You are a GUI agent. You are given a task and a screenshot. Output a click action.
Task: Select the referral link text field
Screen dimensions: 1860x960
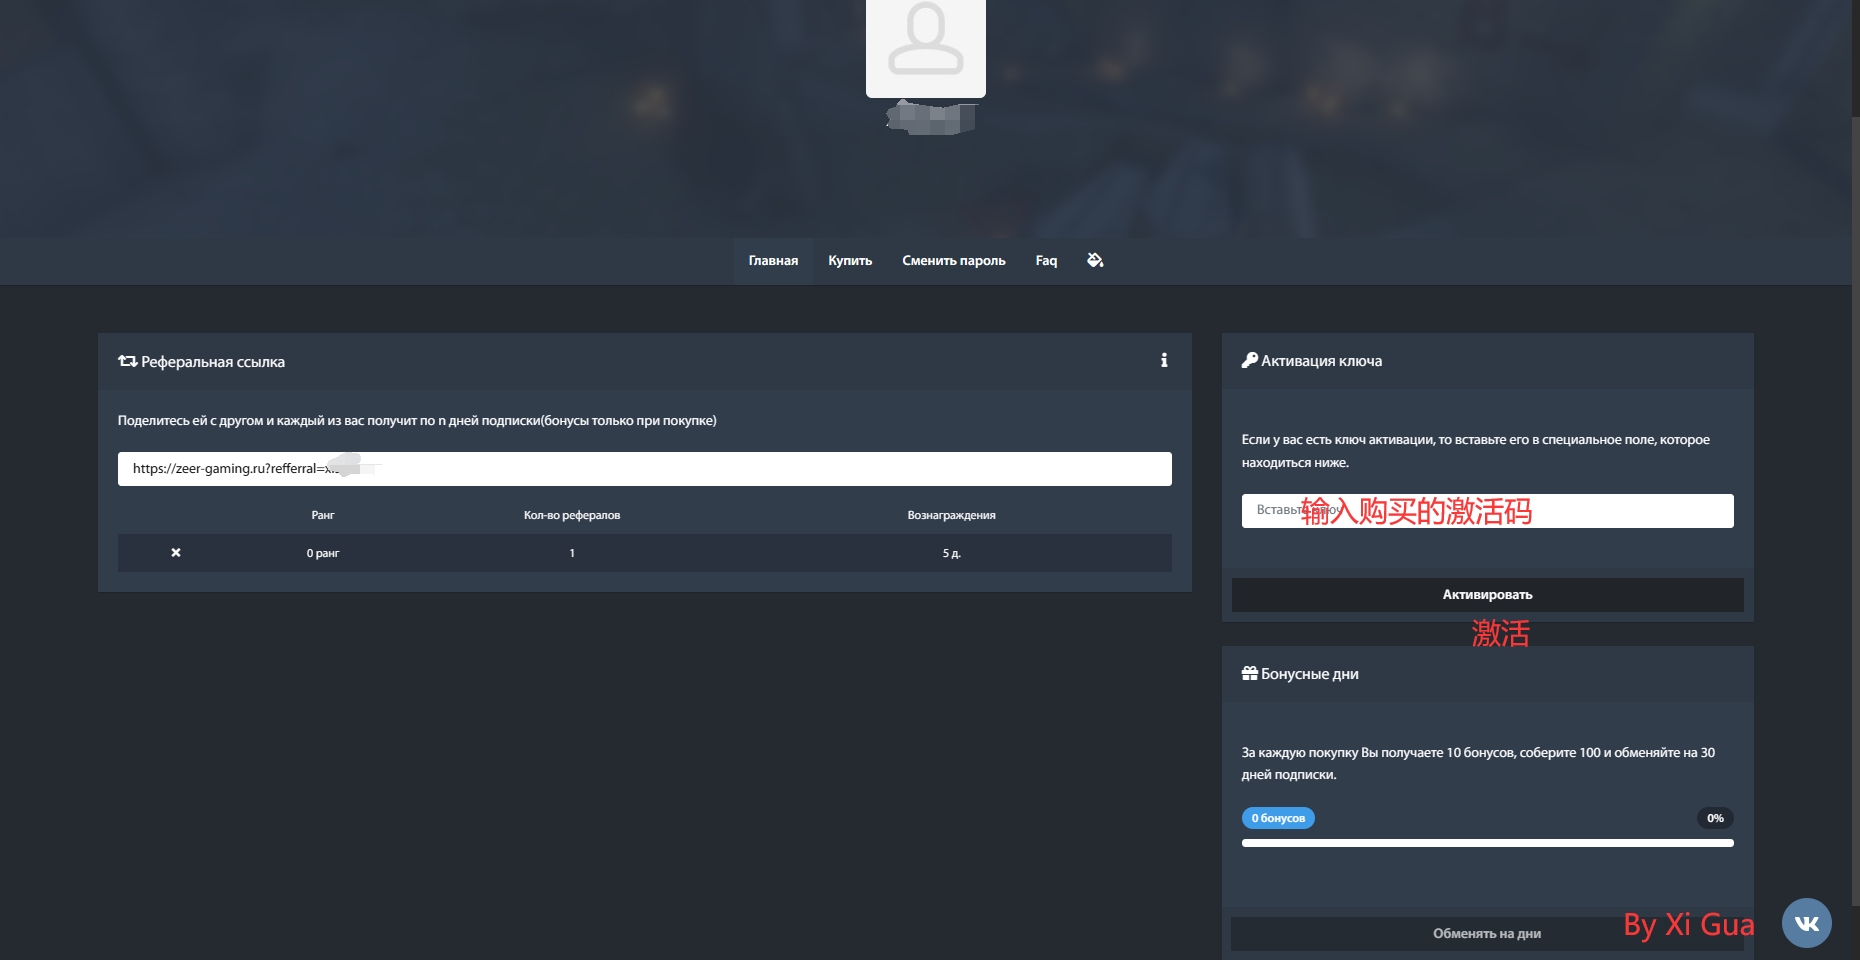644,469
